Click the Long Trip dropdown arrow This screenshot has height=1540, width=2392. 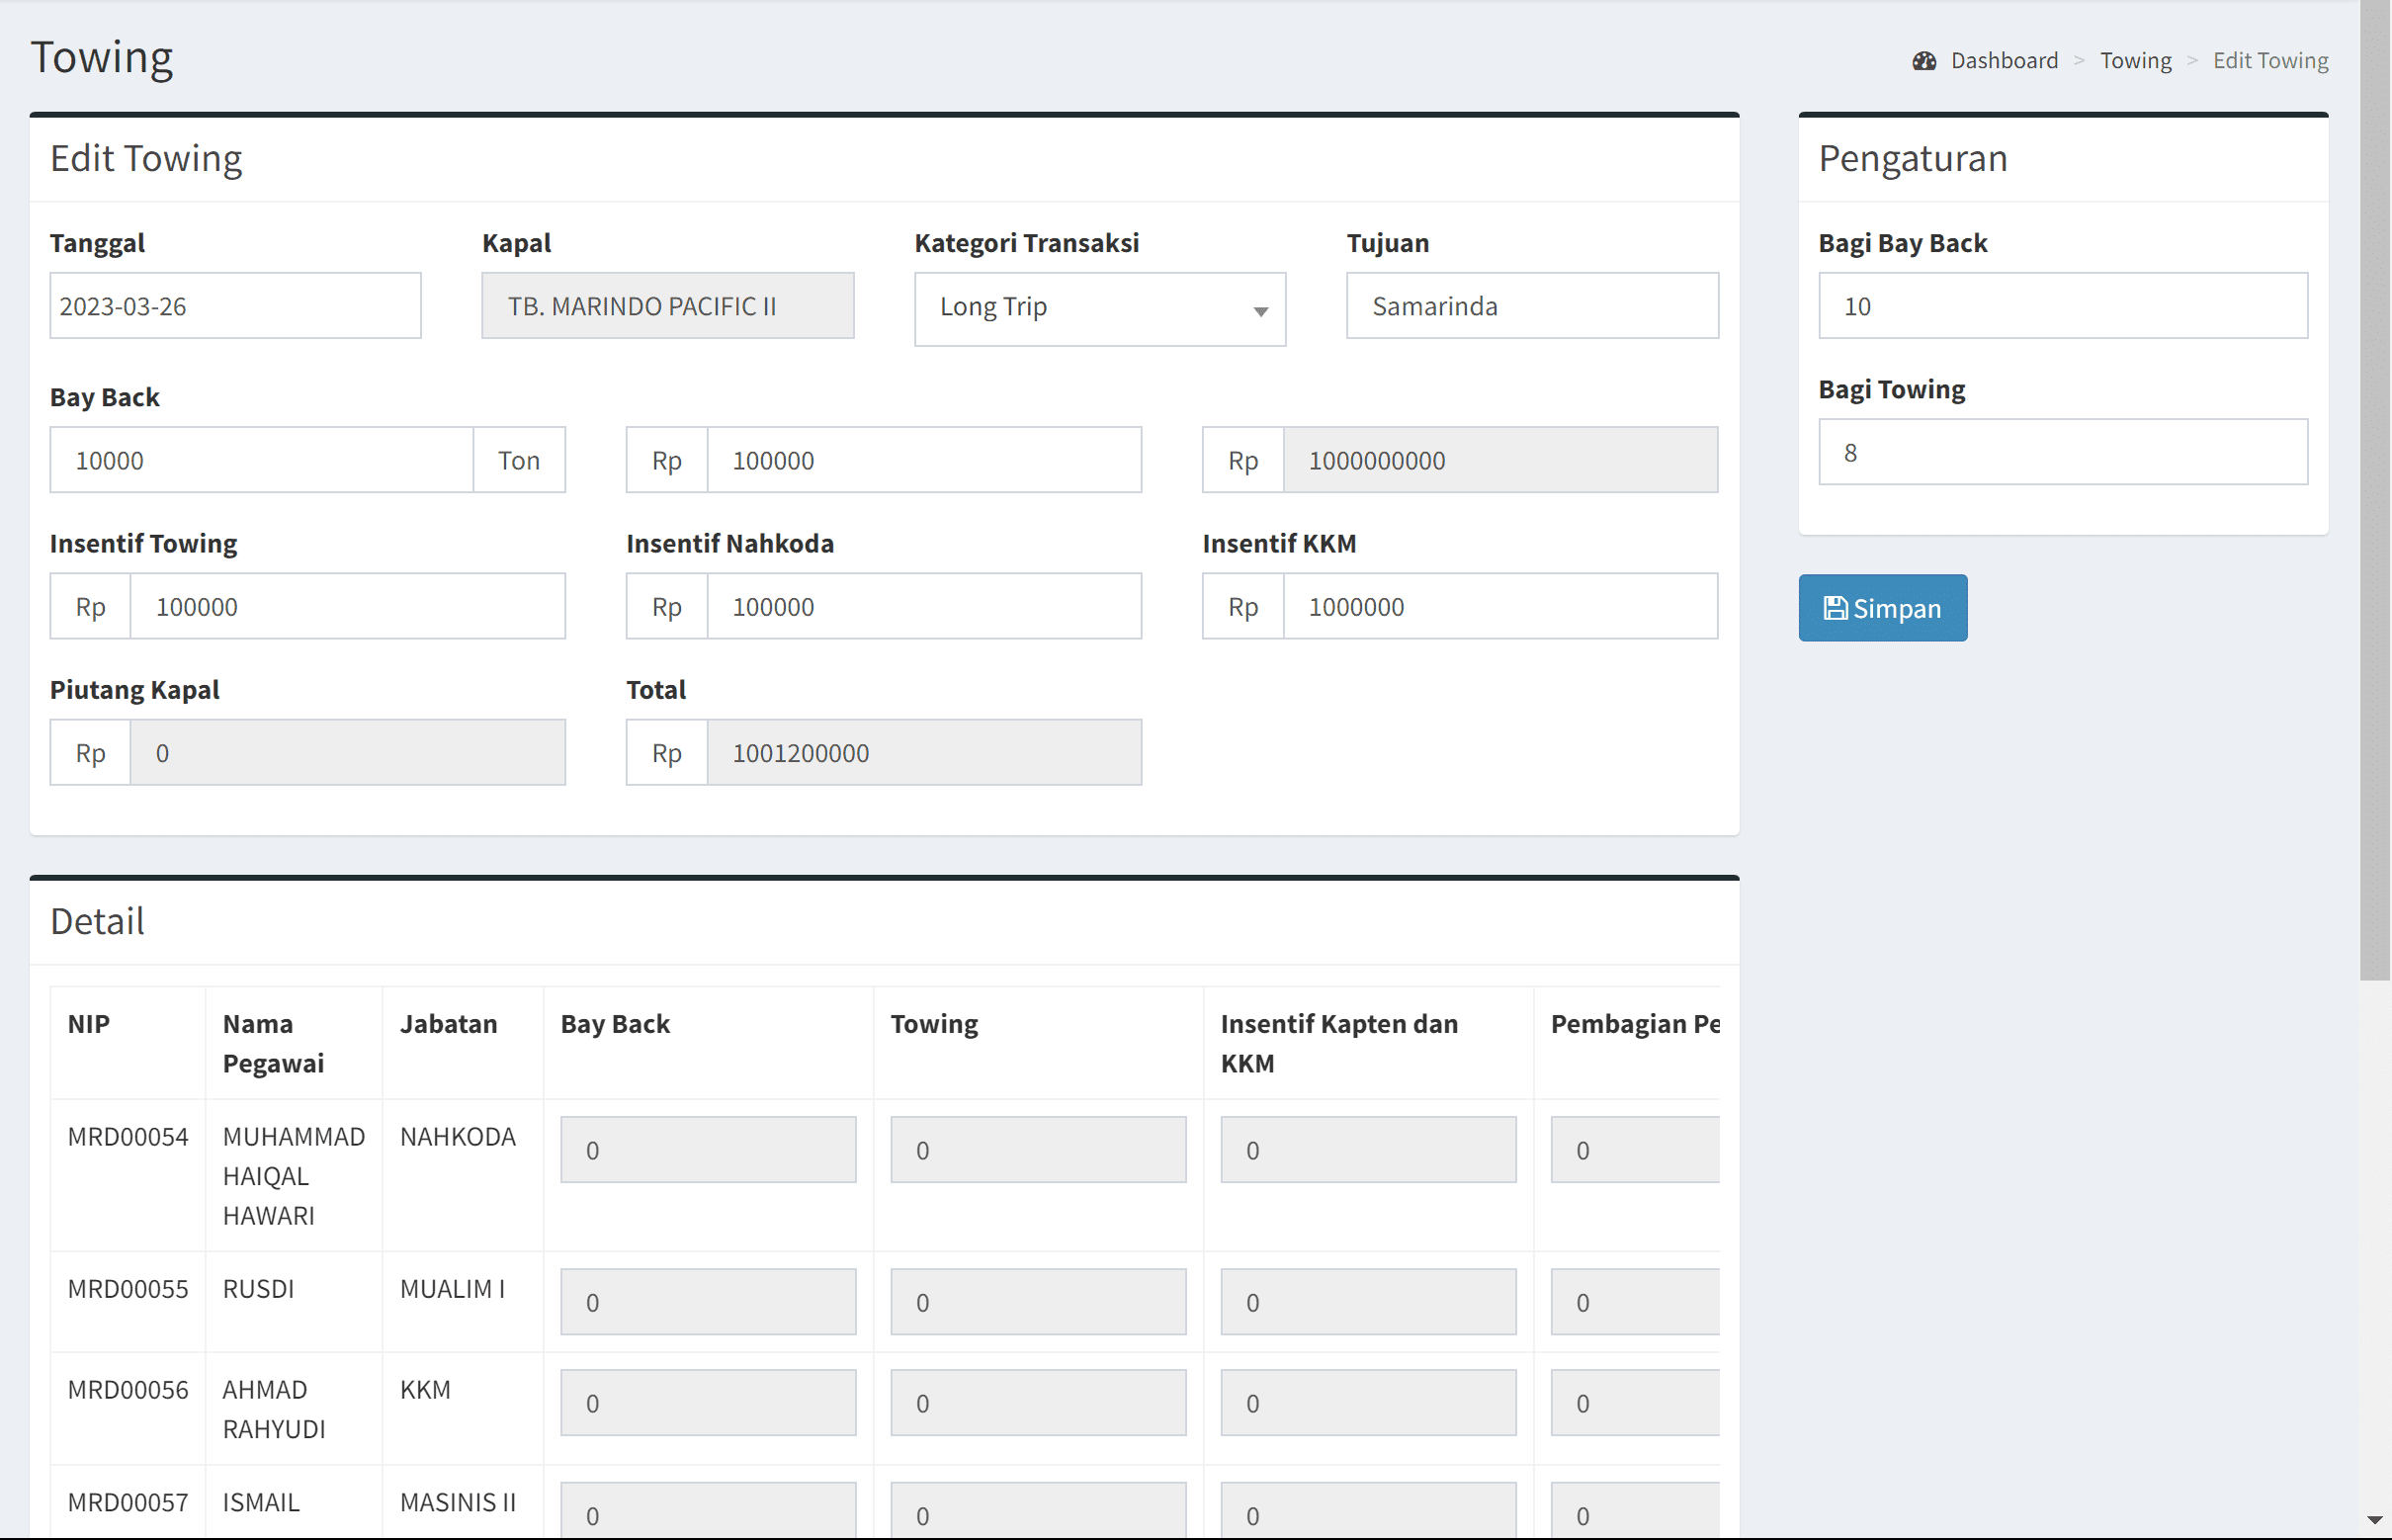(1260, 311)
